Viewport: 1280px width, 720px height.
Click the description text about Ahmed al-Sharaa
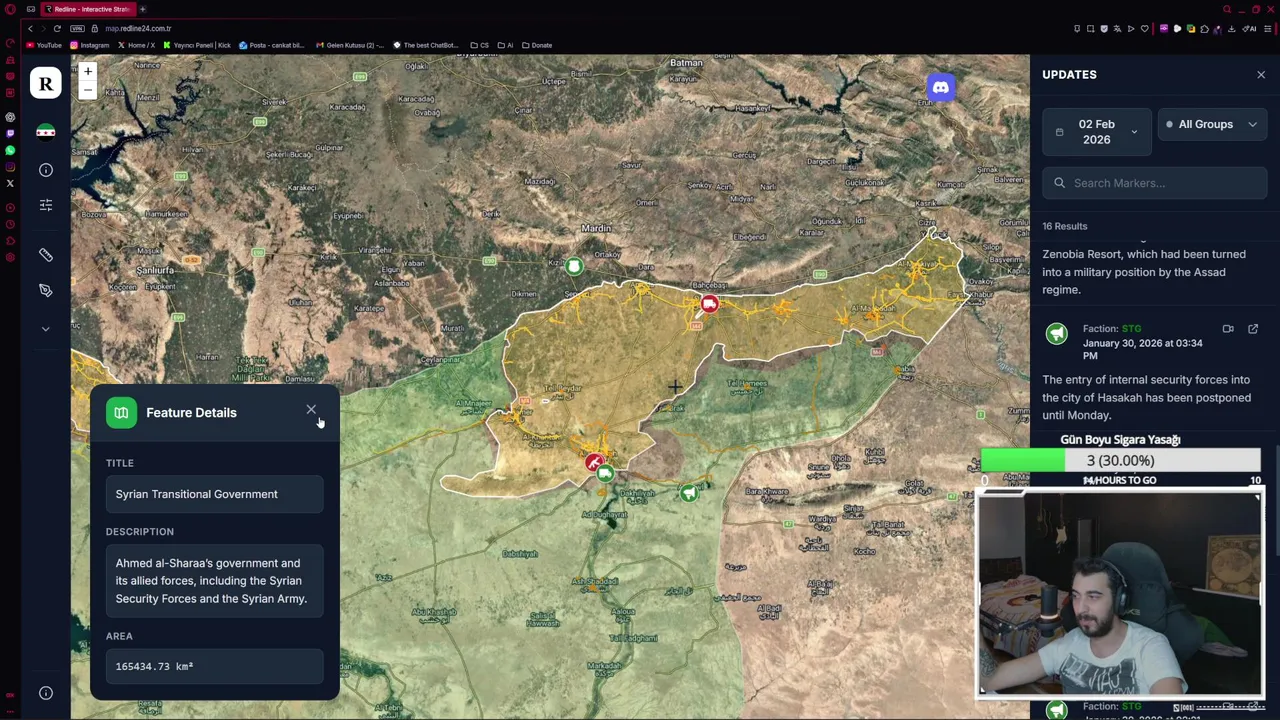215,581
